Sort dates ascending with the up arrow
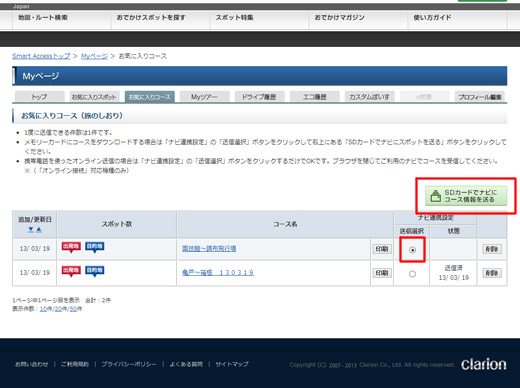Image resolution: width=520 pixels, height=388 pixels. click(39, 229)
